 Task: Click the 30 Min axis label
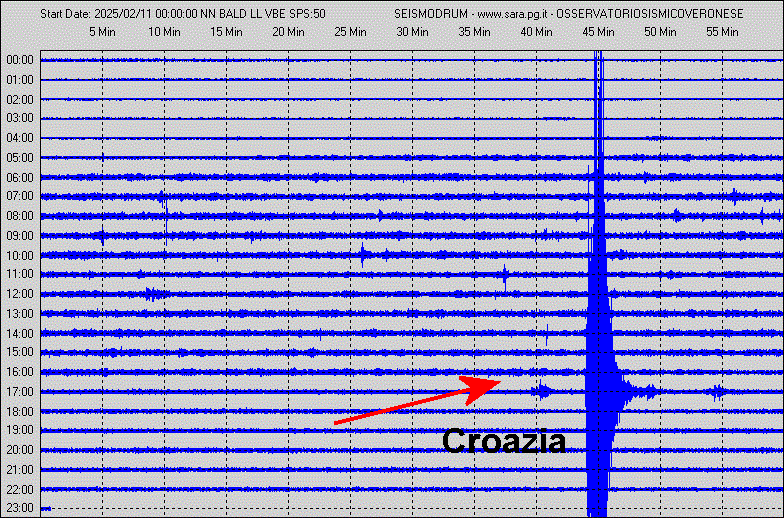coord(412,32)
